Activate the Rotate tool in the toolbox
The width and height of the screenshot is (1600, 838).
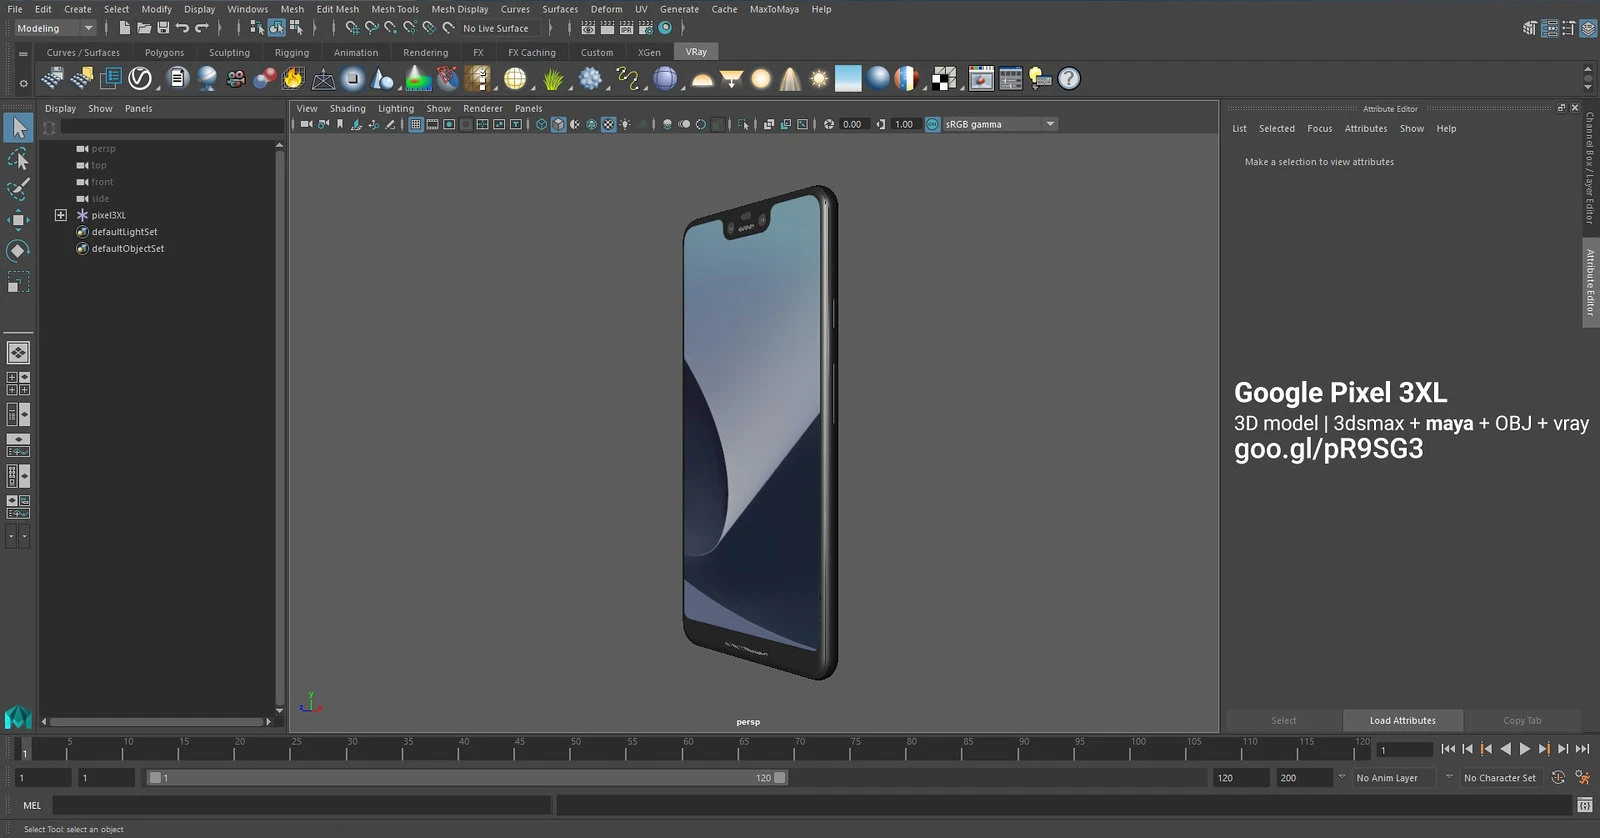[18, 251]
